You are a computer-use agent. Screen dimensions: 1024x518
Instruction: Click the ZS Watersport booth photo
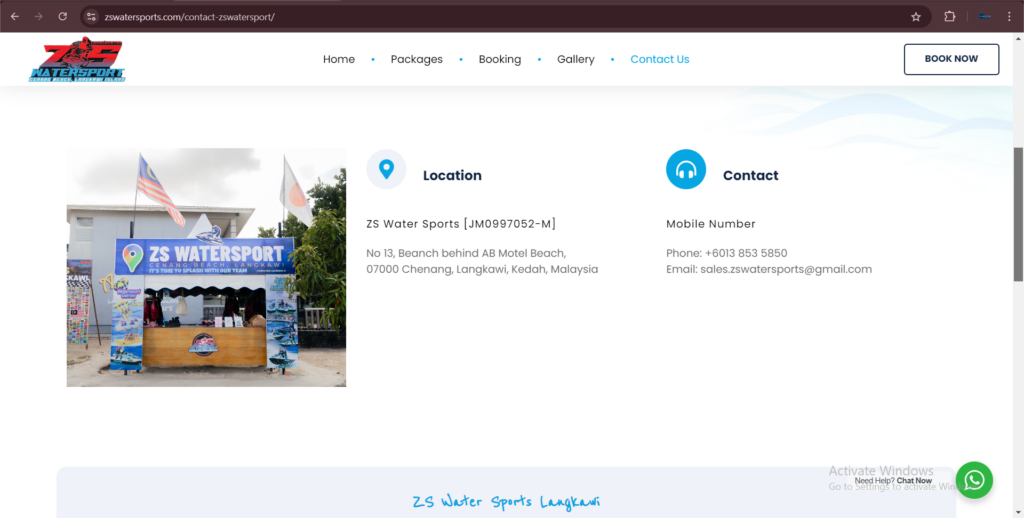[x=206, y=267]
